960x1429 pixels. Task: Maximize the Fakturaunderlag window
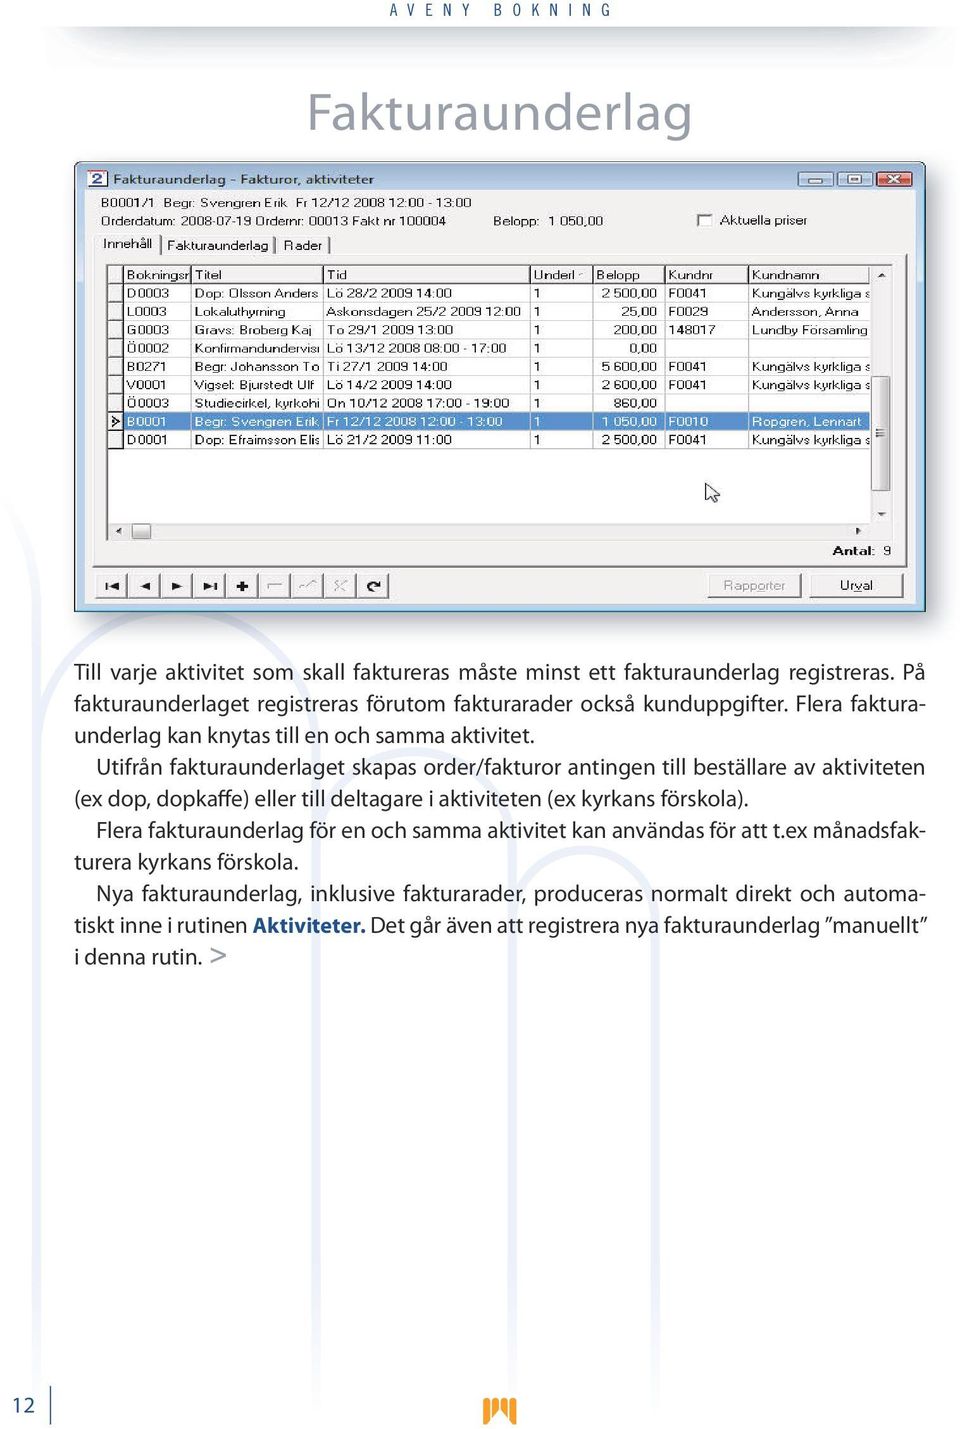(854, 179)
